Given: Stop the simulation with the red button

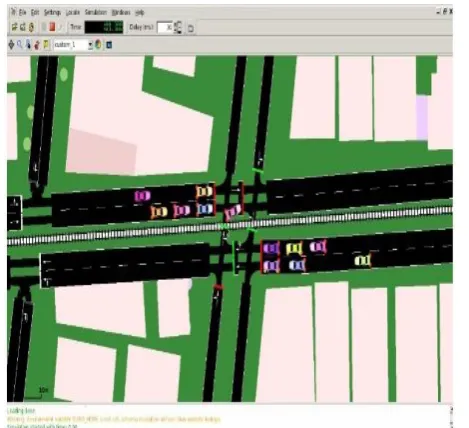Looking at the screenshot, I should [52, 27].
